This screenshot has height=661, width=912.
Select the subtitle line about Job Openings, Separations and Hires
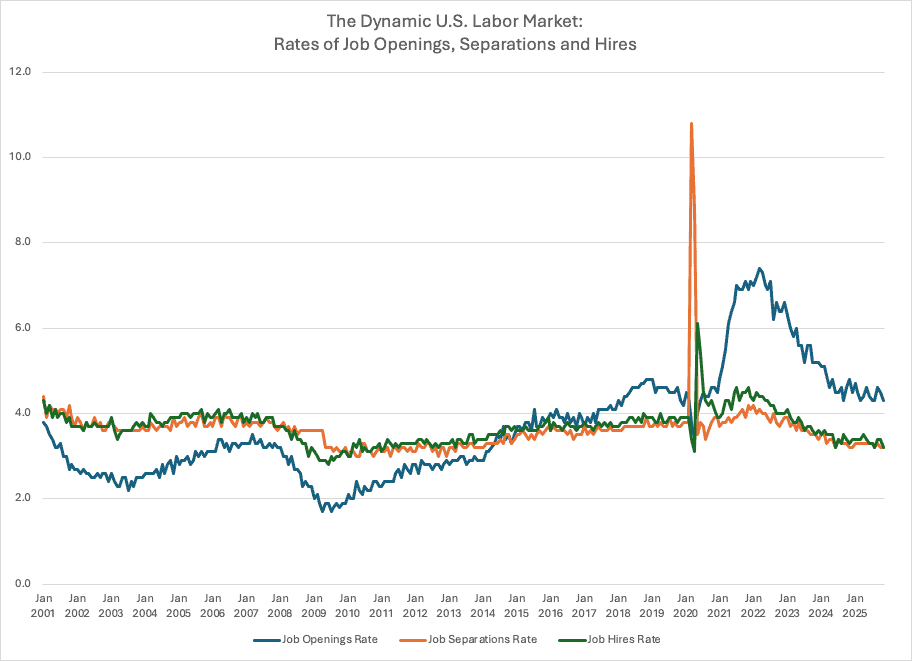(x=455, y=43)
